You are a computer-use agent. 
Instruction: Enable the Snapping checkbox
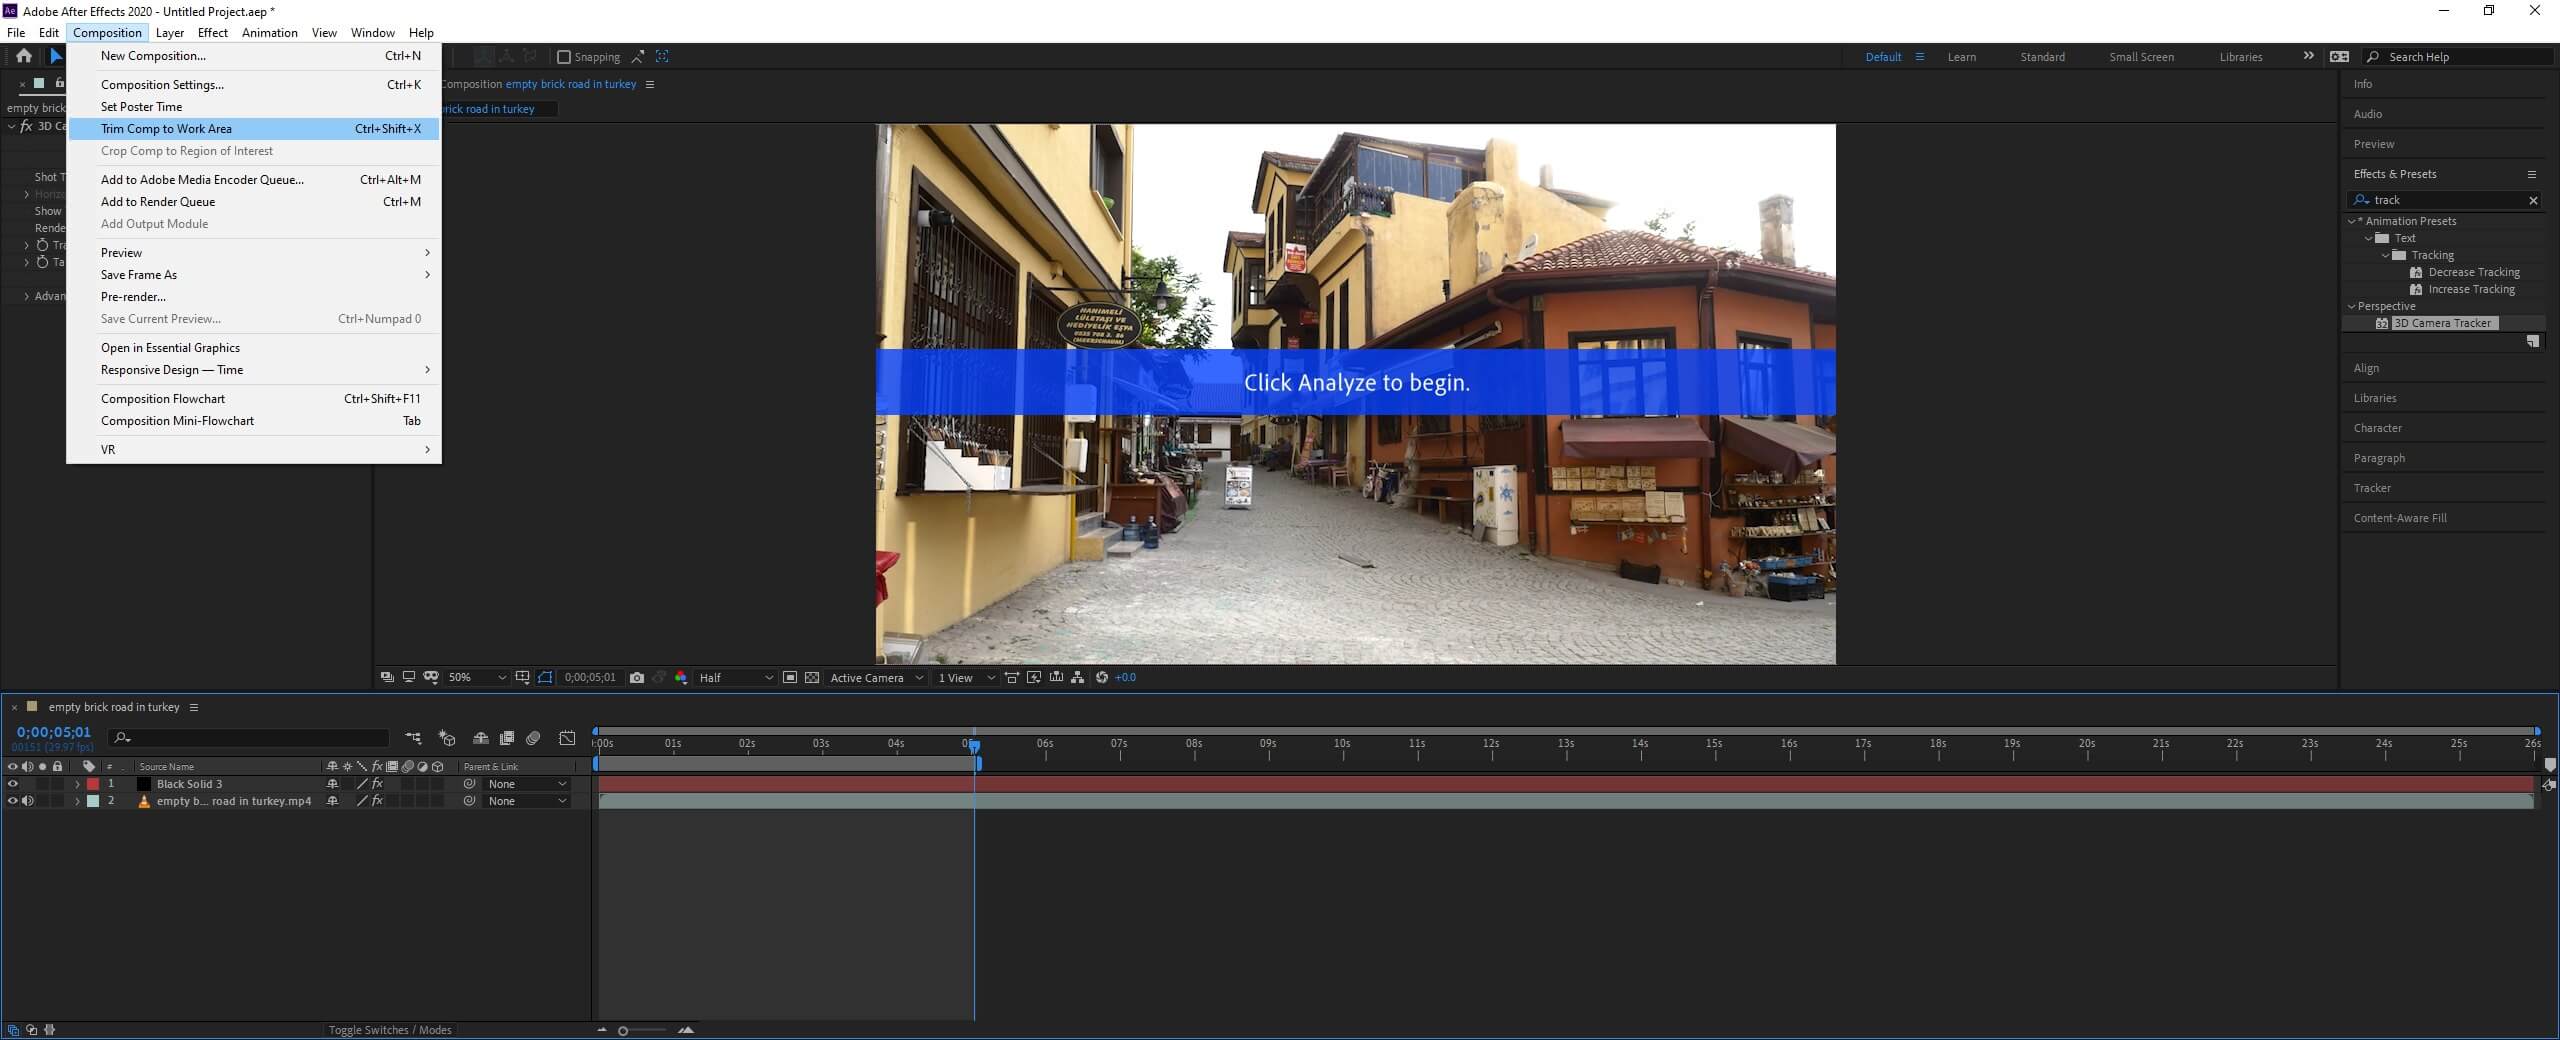pos(564,57)
